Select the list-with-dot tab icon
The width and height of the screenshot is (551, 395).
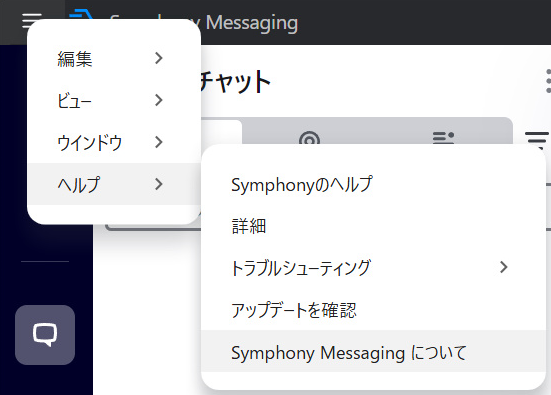443,138
